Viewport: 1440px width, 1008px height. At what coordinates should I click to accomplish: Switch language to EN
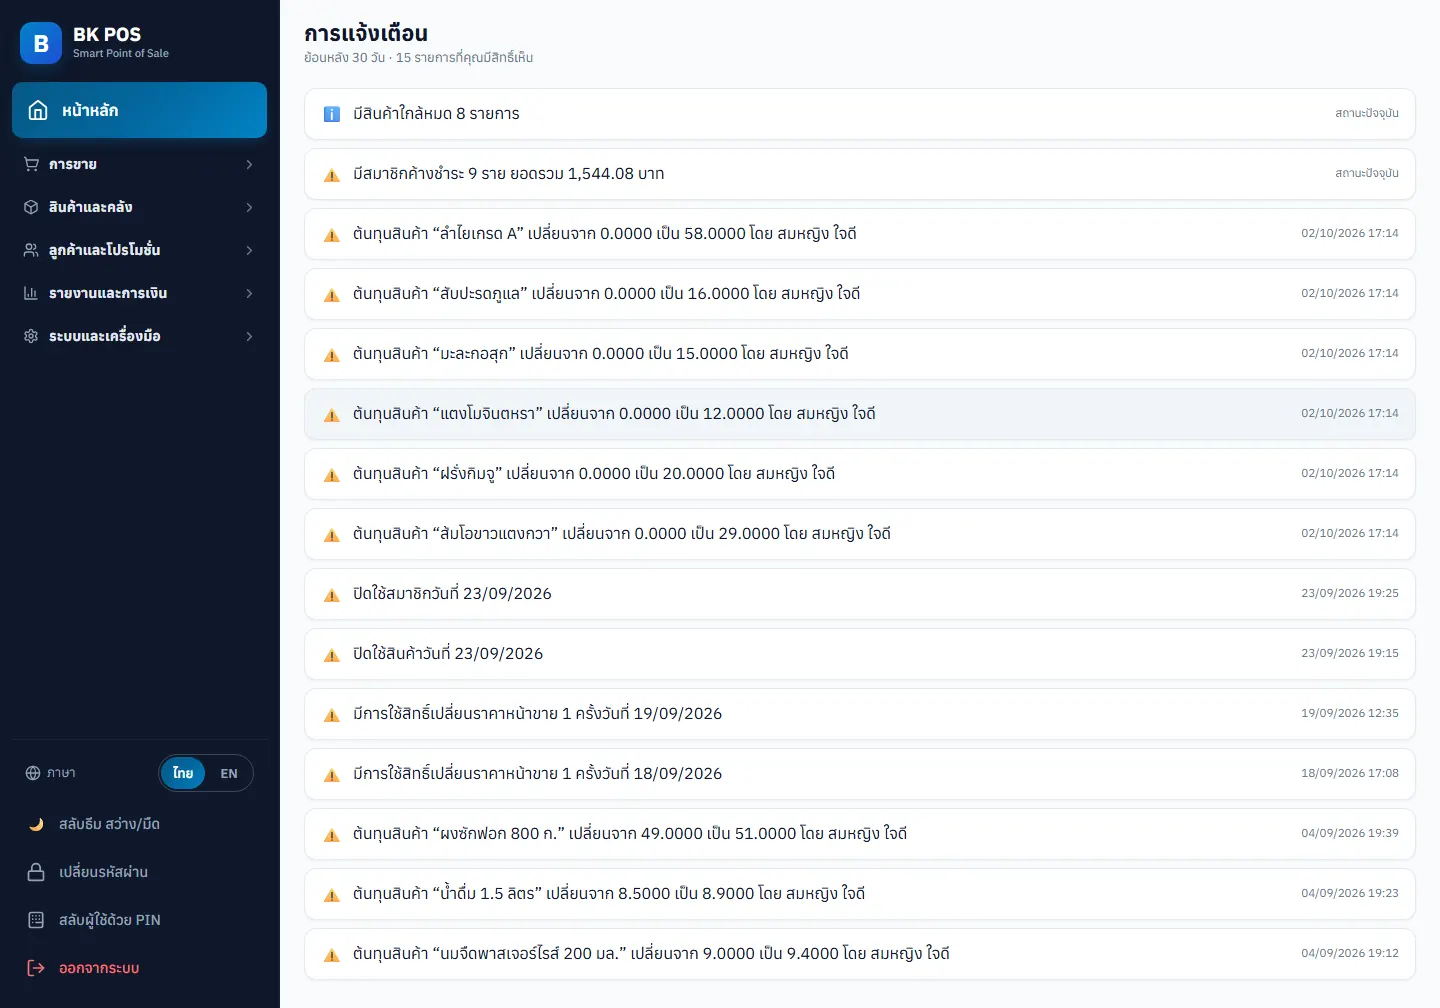[229, 773]
